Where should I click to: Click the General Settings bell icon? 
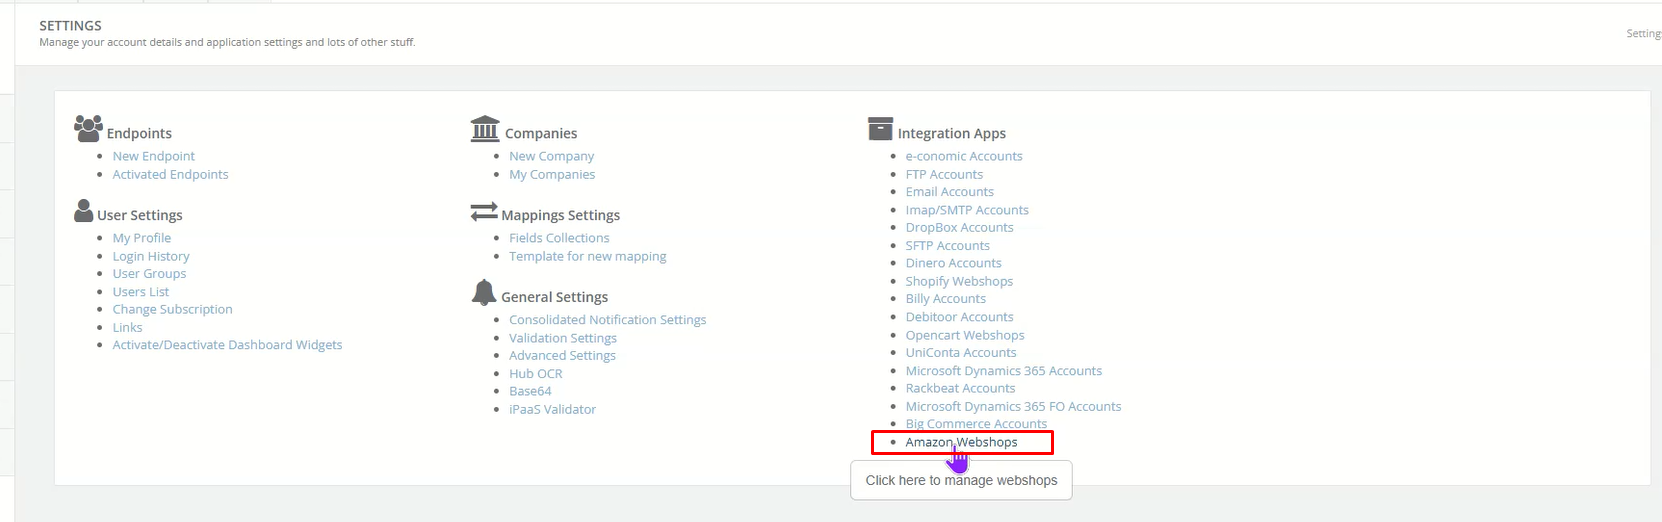click(484, 293)
